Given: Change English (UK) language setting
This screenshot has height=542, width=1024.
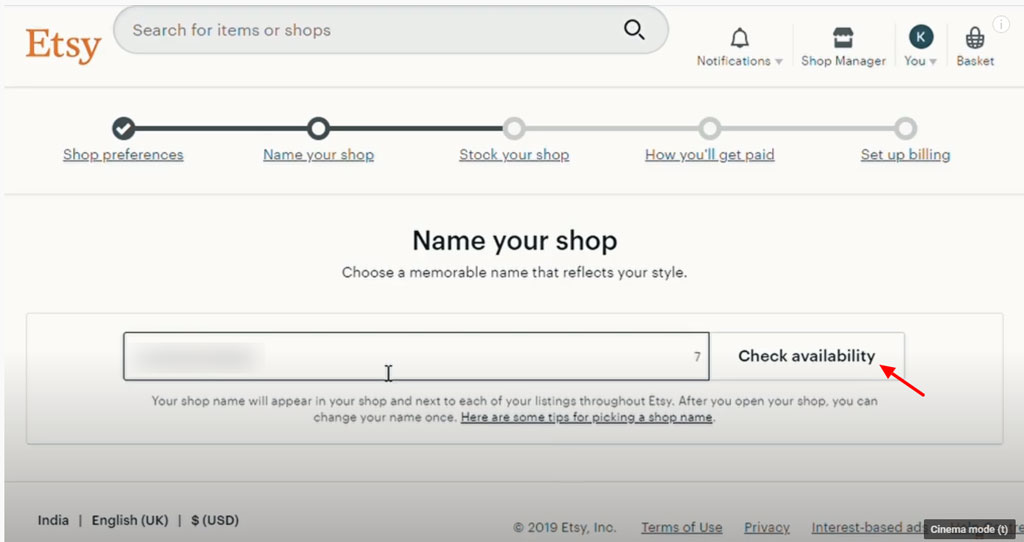Looking at the screenshot, I should click(130, 520).
